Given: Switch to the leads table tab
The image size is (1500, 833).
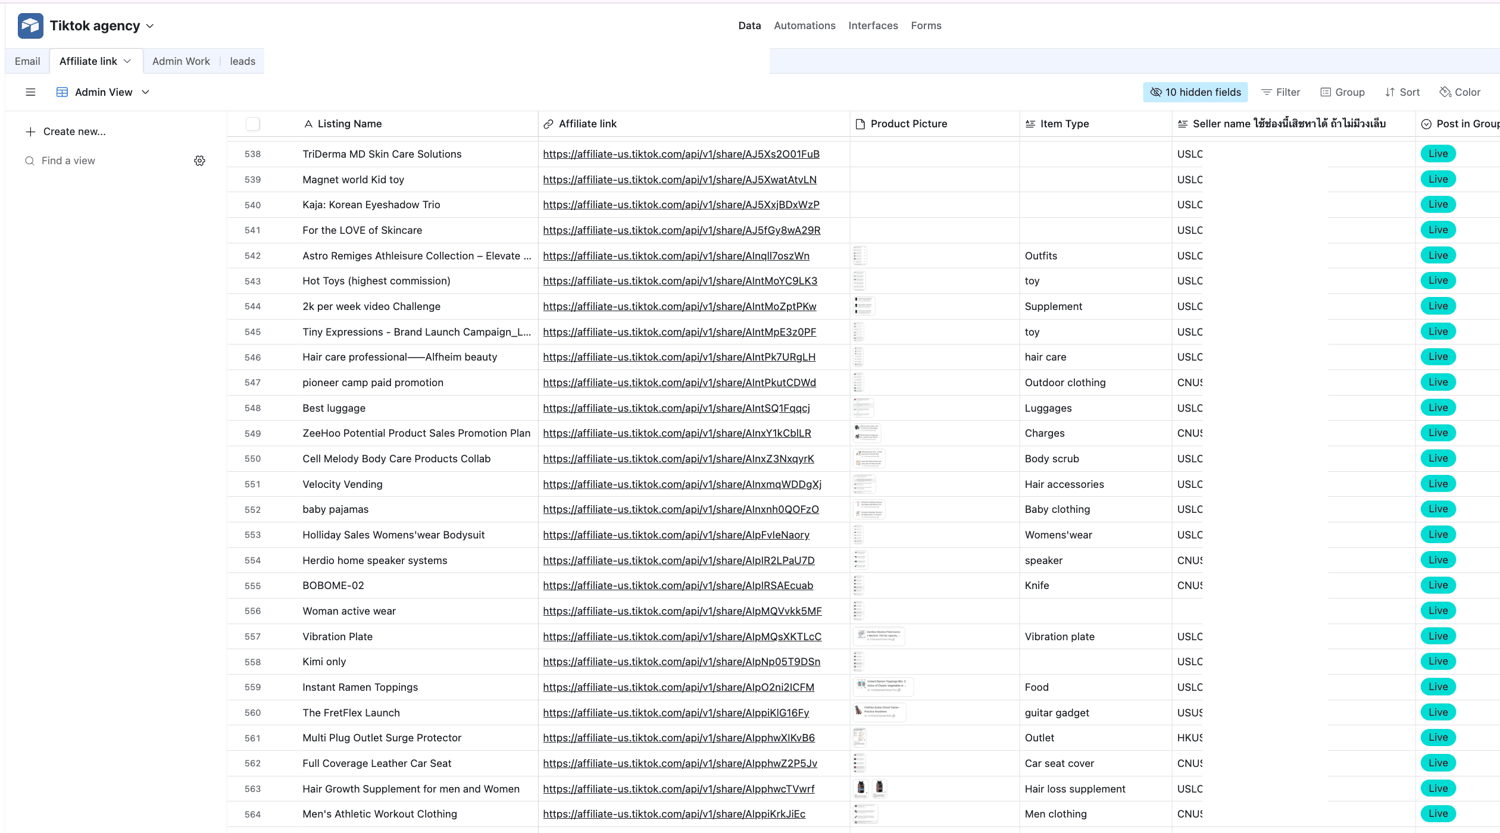Looking at the screenshot, I should coord(243,62).
